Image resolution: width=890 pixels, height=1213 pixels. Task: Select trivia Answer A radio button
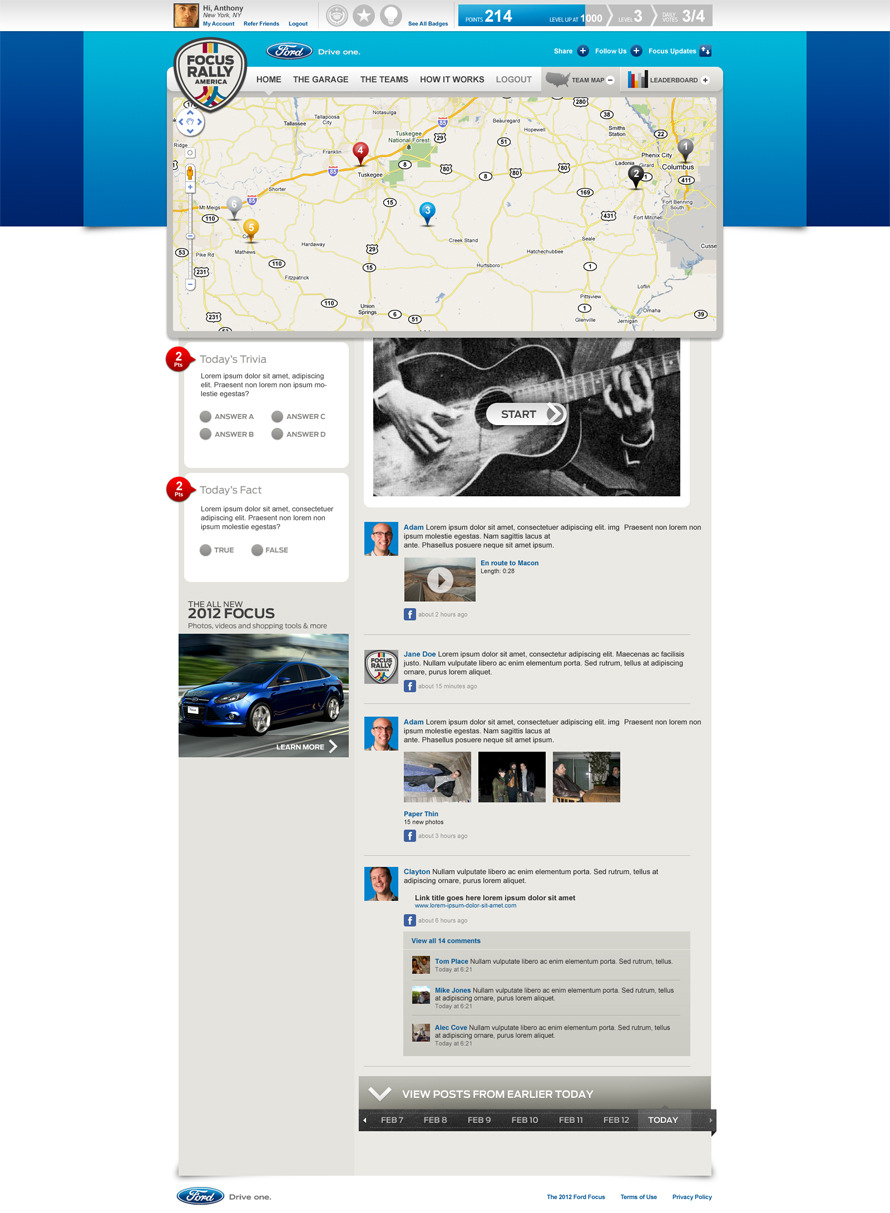205,417
